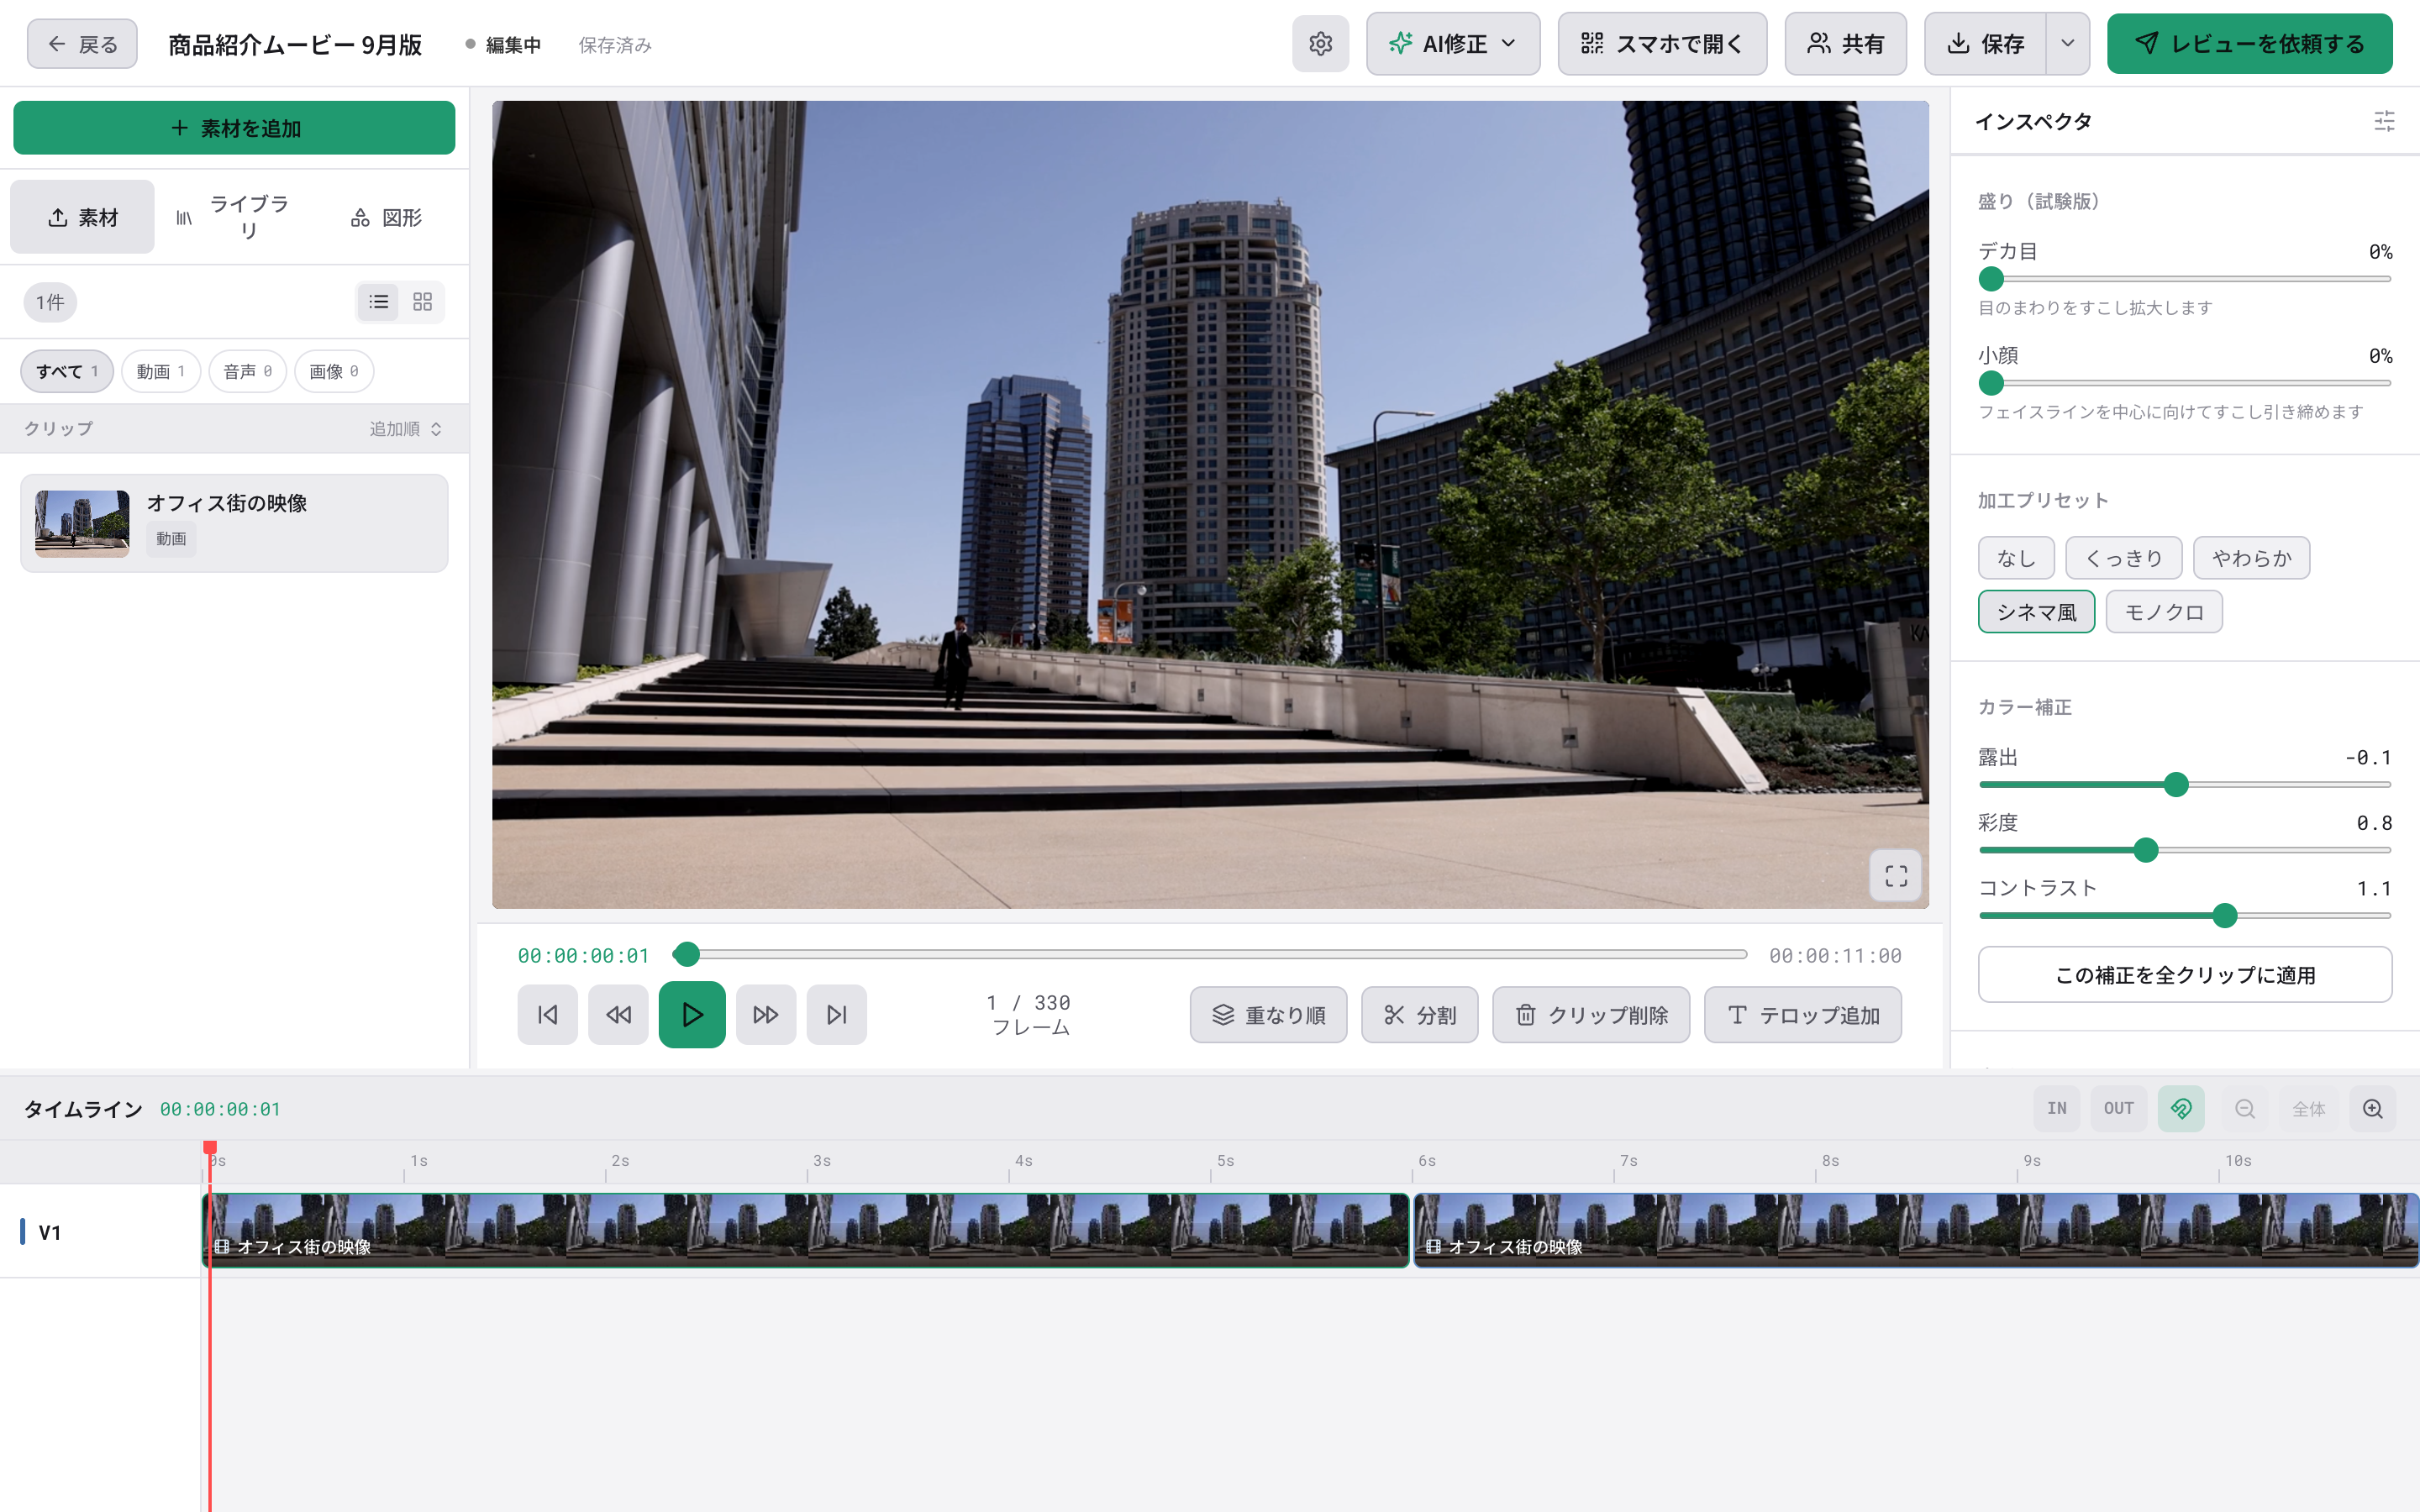Apply くっきり preset

2124,558
